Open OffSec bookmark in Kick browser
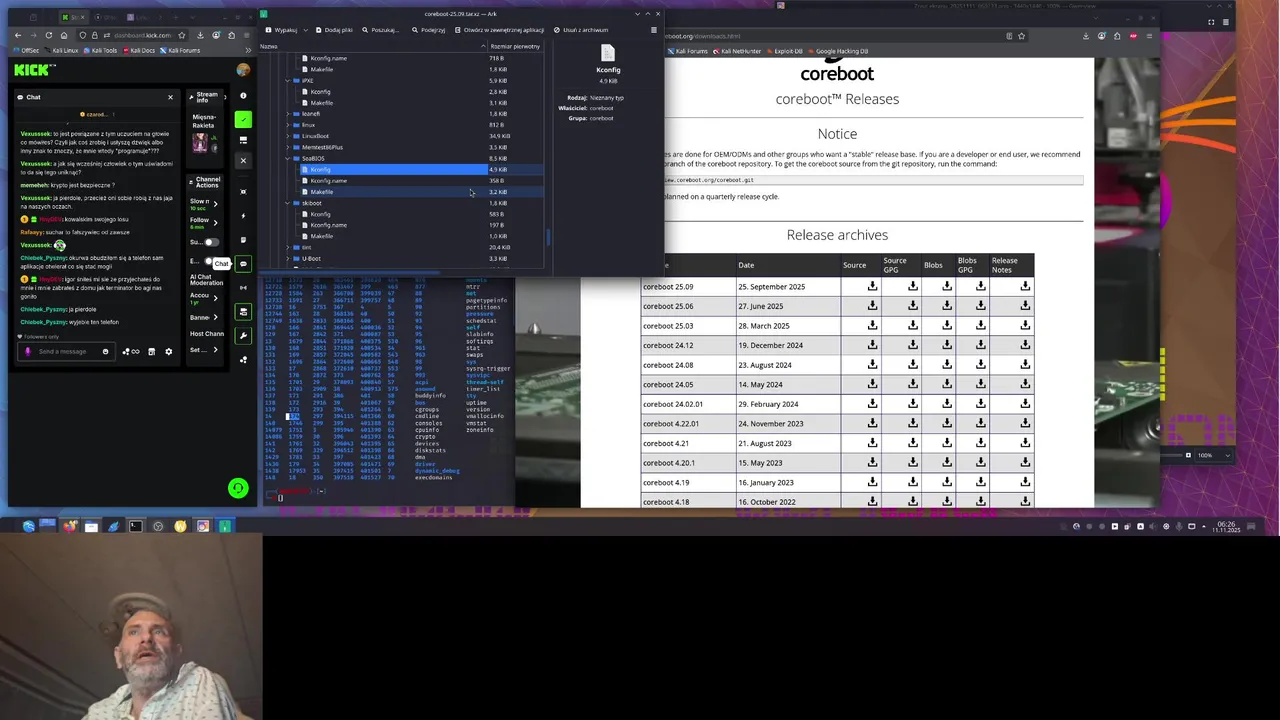Image resolution: width=1280 pixels, height=720 pixels. click(27, 50)
